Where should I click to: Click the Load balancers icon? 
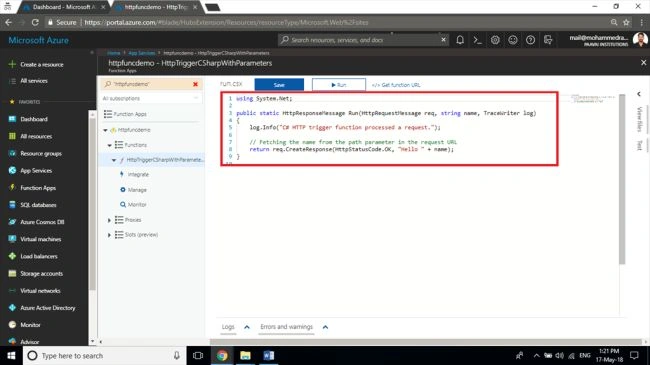(x=12, y=256)
